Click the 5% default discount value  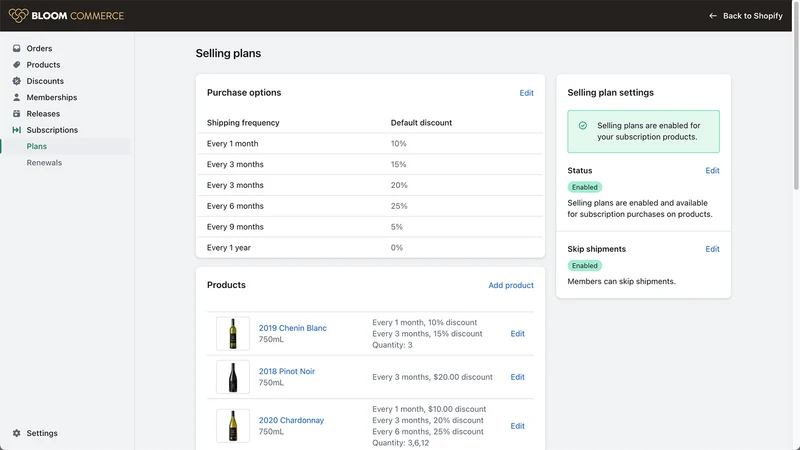click(396, 227)
